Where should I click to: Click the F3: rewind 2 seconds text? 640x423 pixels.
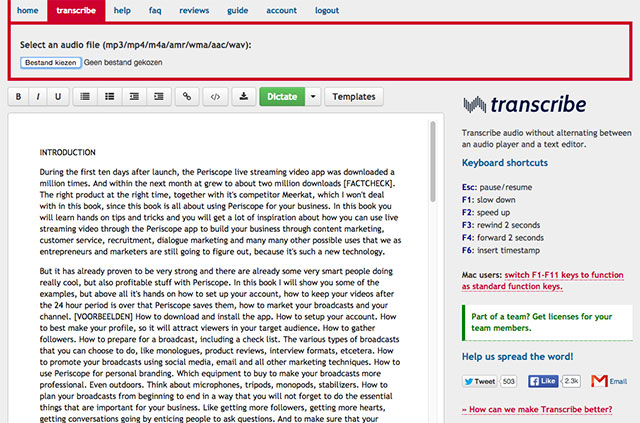point(501,225)
